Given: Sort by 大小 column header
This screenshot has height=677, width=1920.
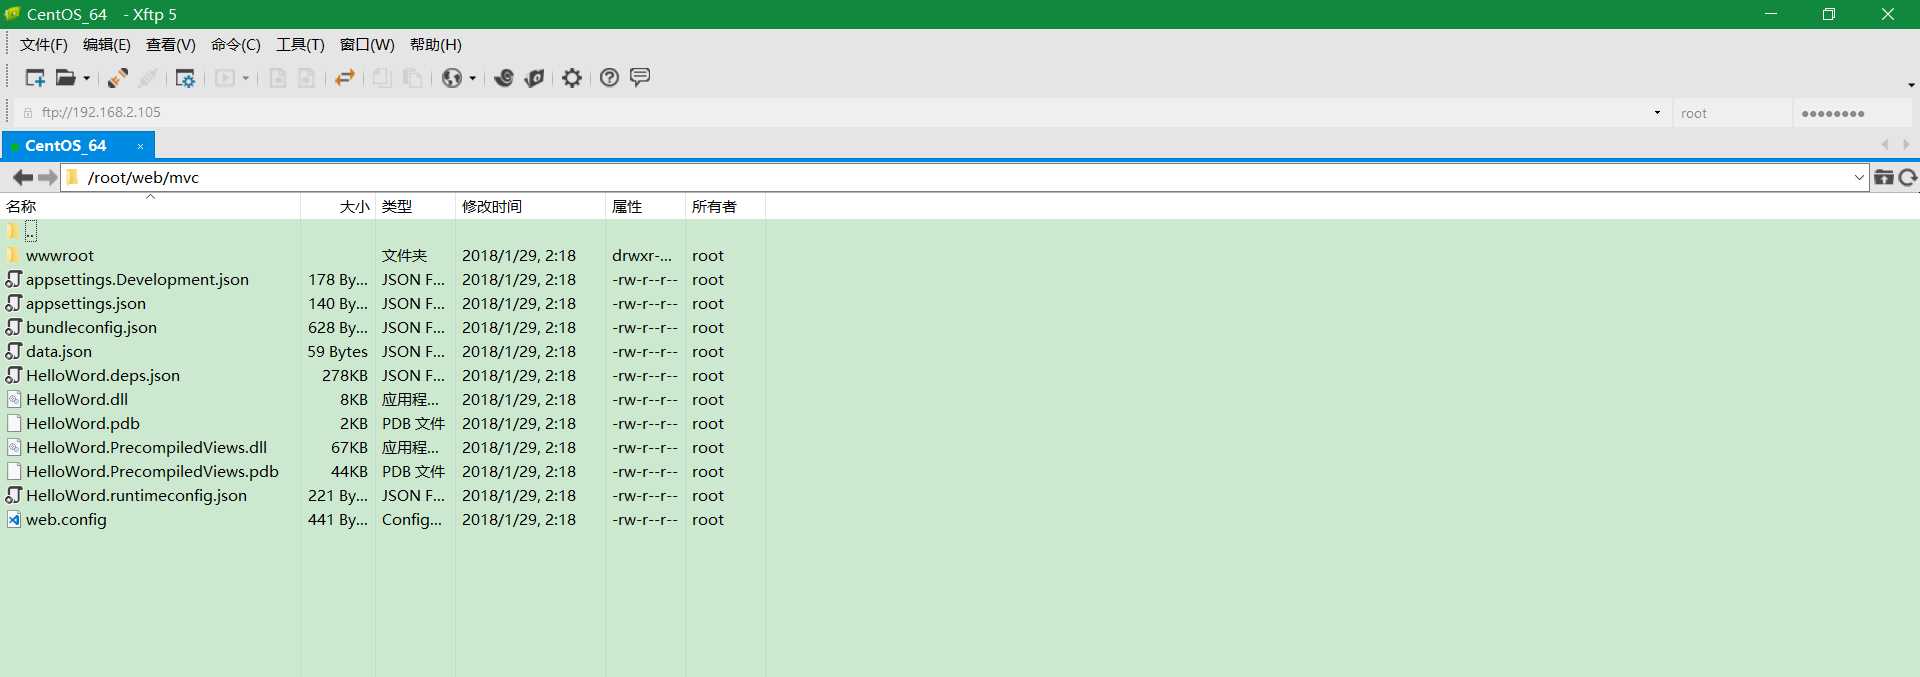Looking at the screenshot, I should coord(338,207).
